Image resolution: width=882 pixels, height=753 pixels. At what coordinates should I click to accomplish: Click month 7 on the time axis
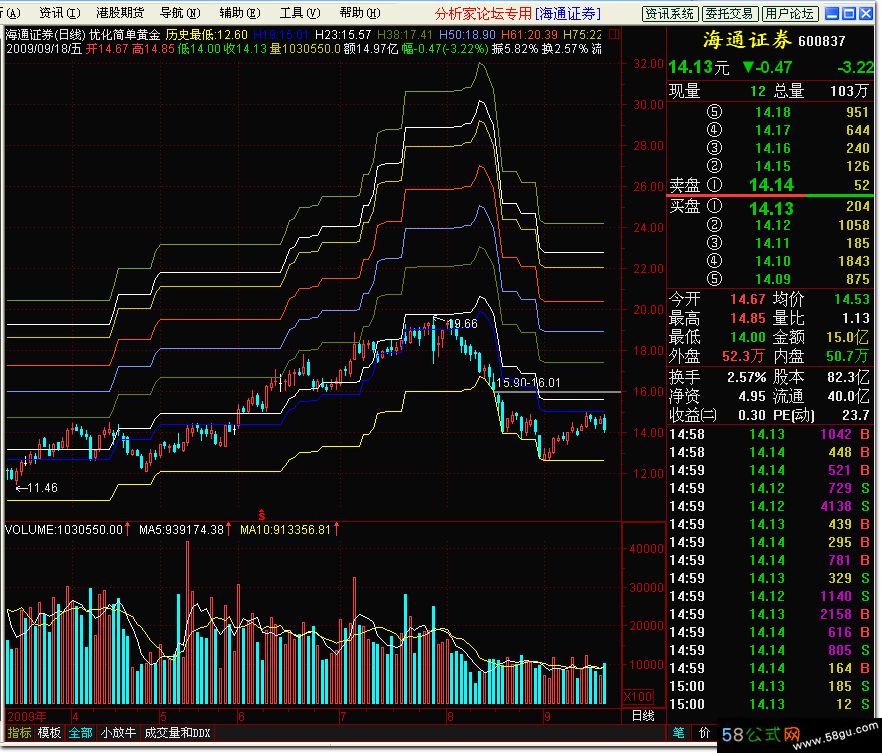click(x=342, y=717)
